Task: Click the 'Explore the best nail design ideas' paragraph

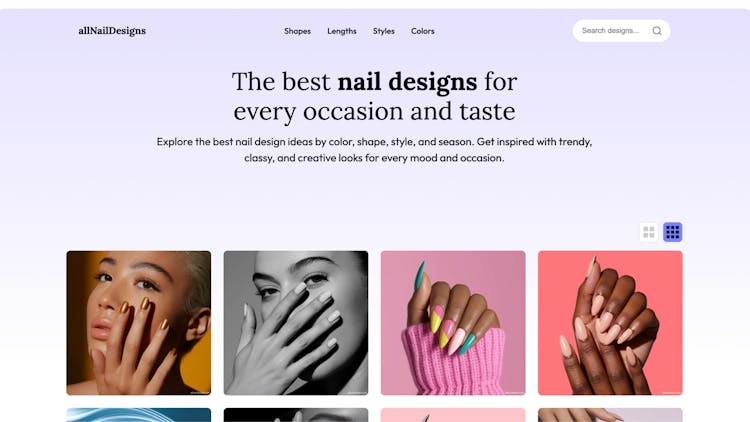Action: click(374, 150)
